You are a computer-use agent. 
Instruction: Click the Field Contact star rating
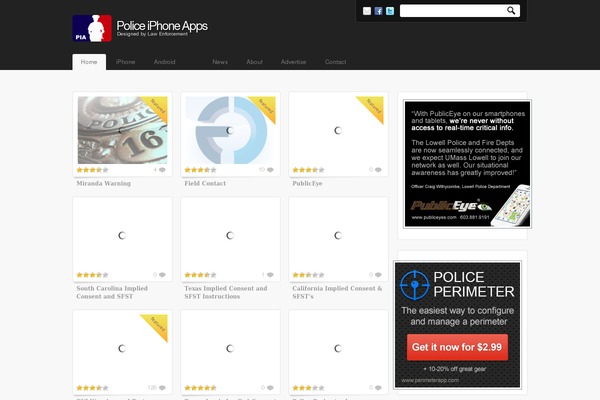point(200,170)
